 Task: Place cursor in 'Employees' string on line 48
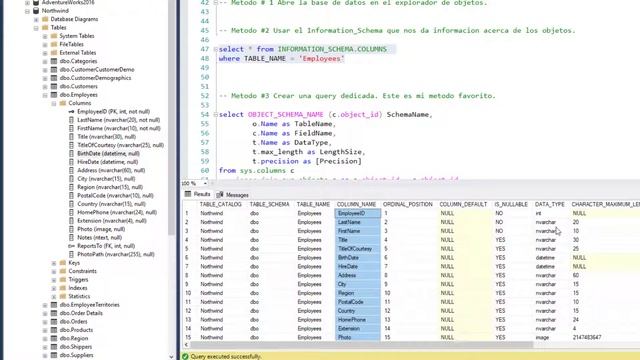tap(322, 59)
